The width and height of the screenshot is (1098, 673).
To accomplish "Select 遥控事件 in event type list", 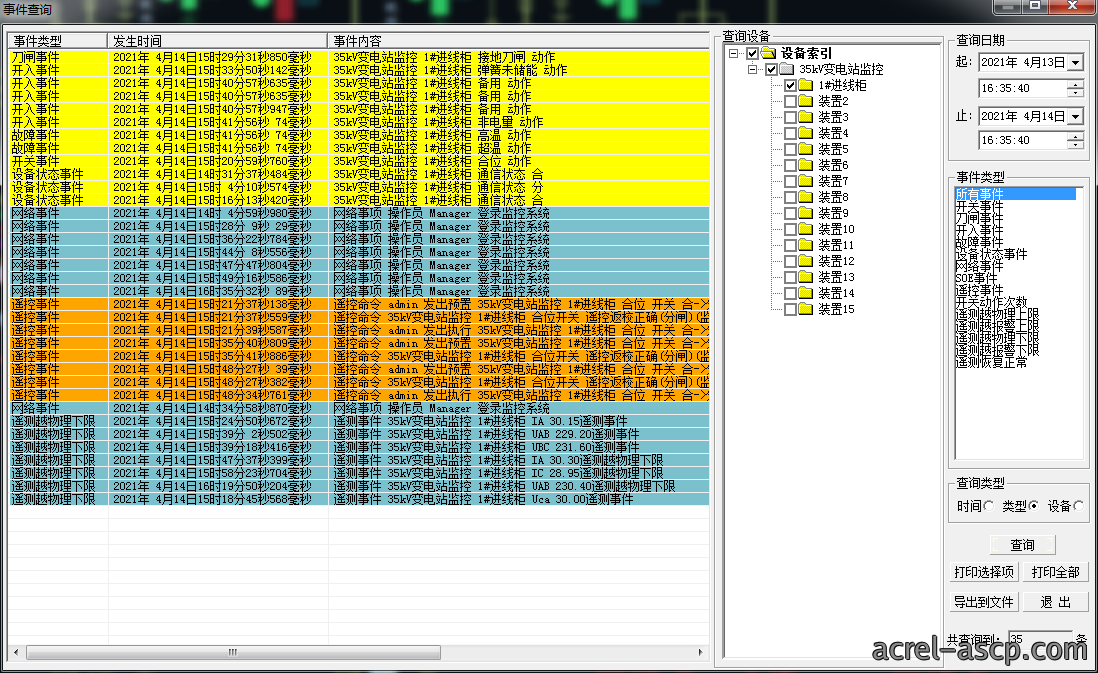I will tap(980, 290).
